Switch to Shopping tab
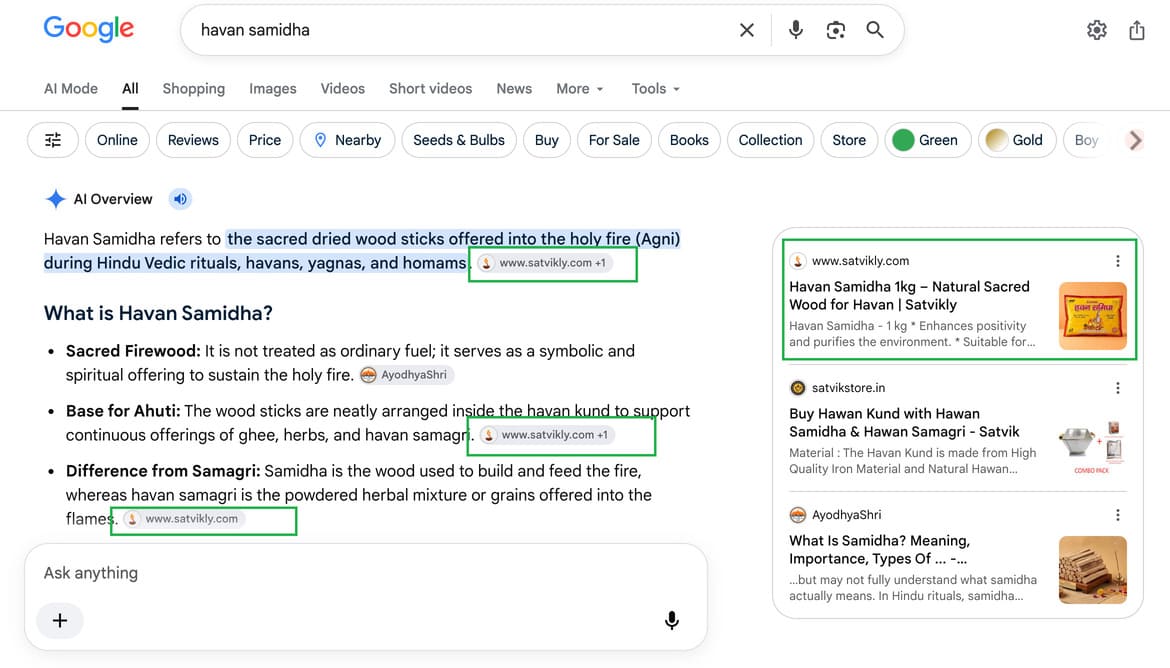This screenshot has width=1170, height=668. click(x=193, y=89)
